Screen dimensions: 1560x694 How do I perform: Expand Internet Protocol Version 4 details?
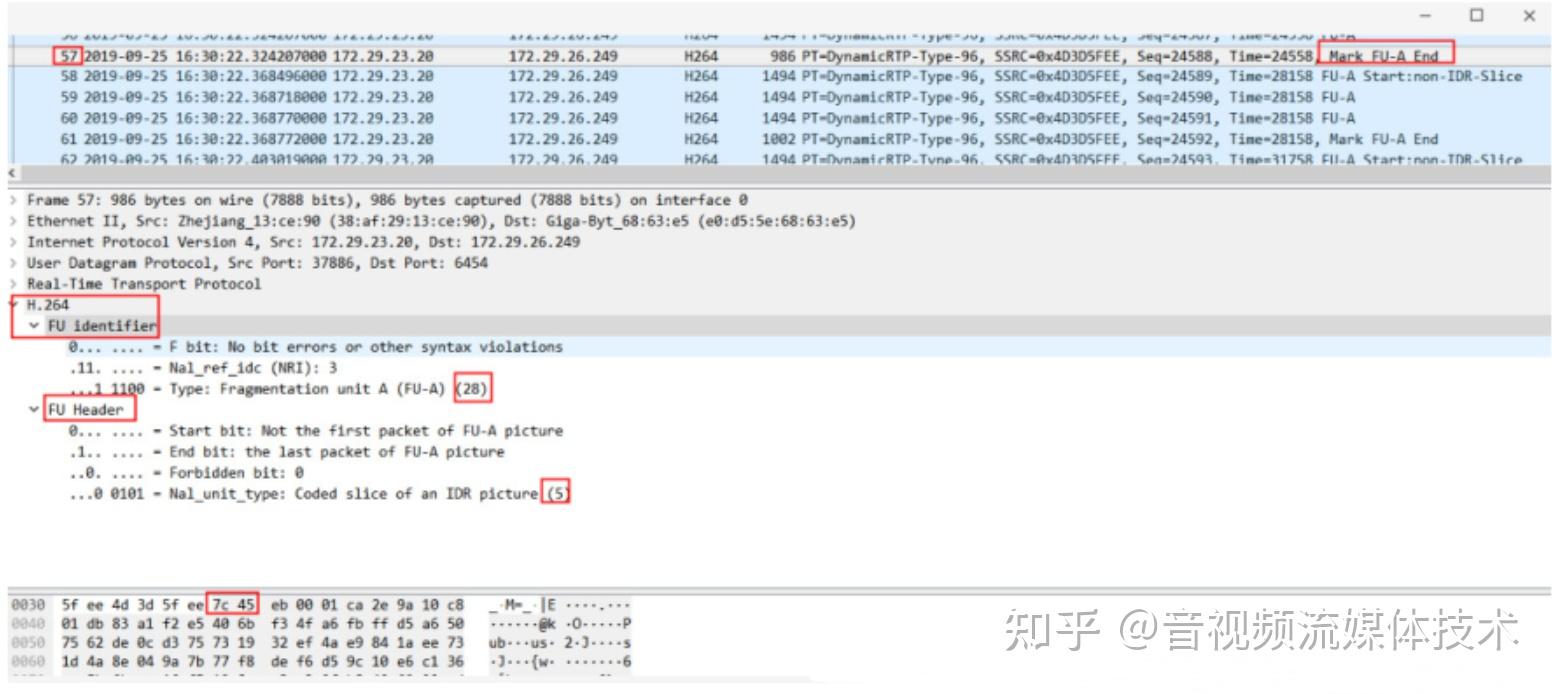pyautogui.click(x=14, y=242)
